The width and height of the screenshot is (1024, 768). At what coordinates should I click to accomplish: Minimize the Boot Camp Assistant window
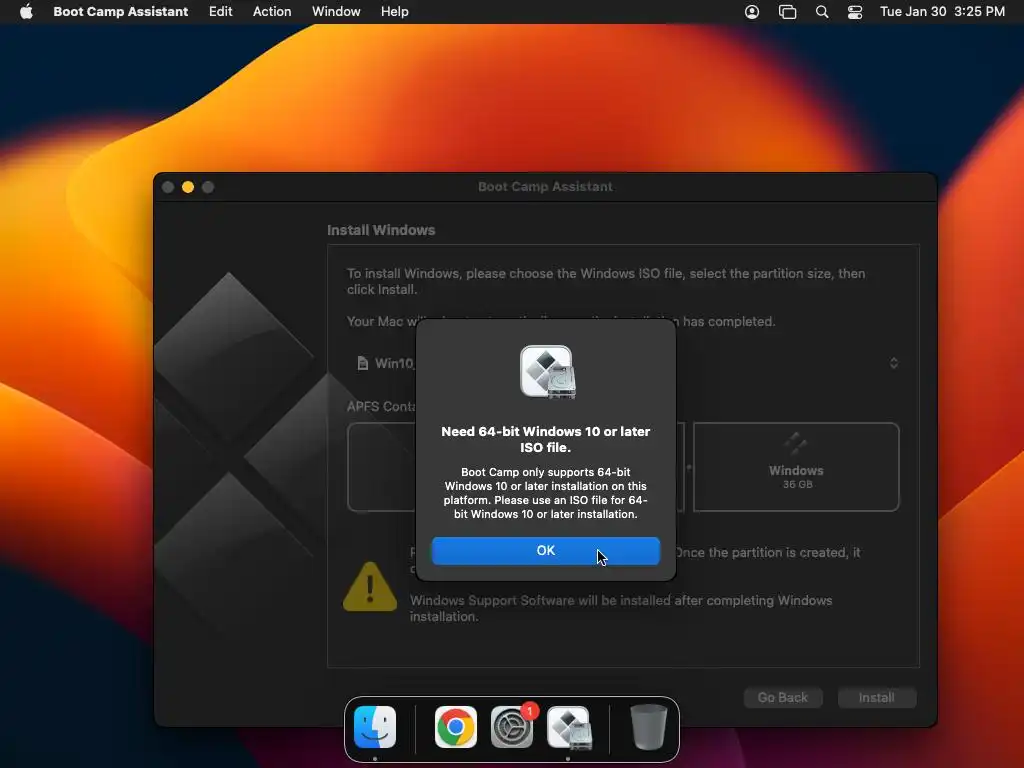coord(188,187)
